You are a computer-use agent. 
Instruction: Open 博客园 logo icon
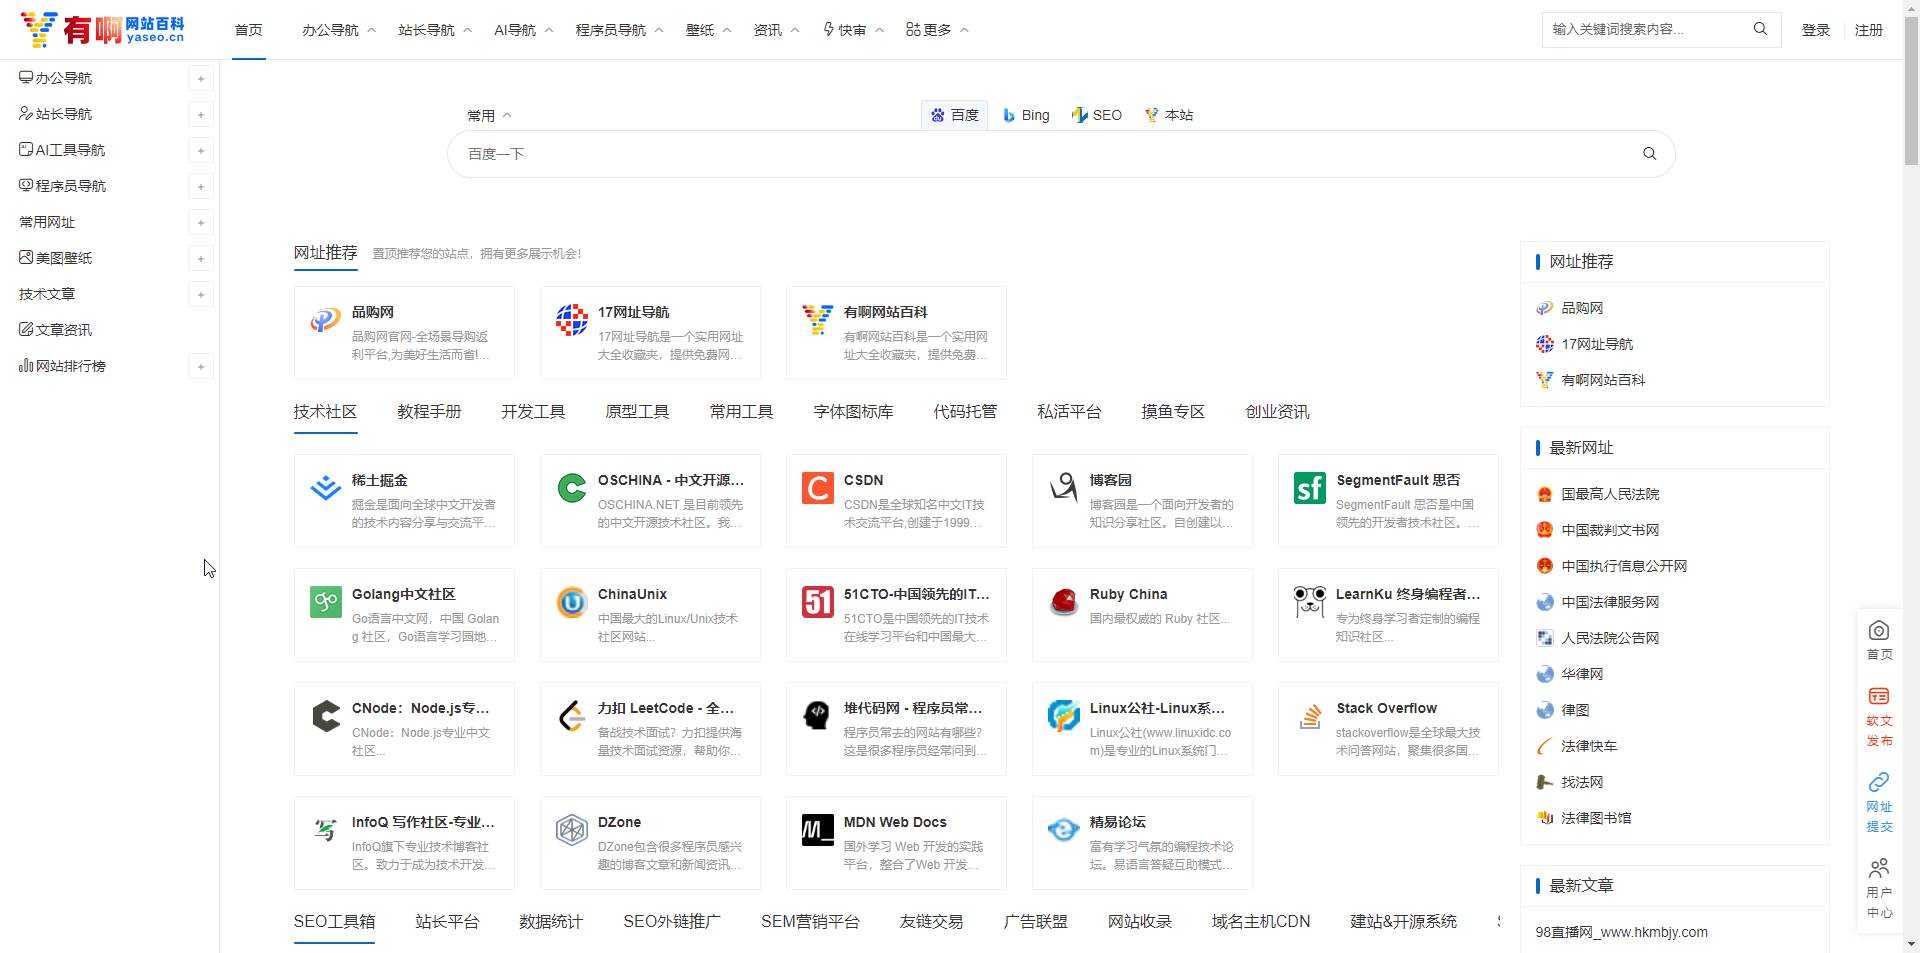[1064, 488]
